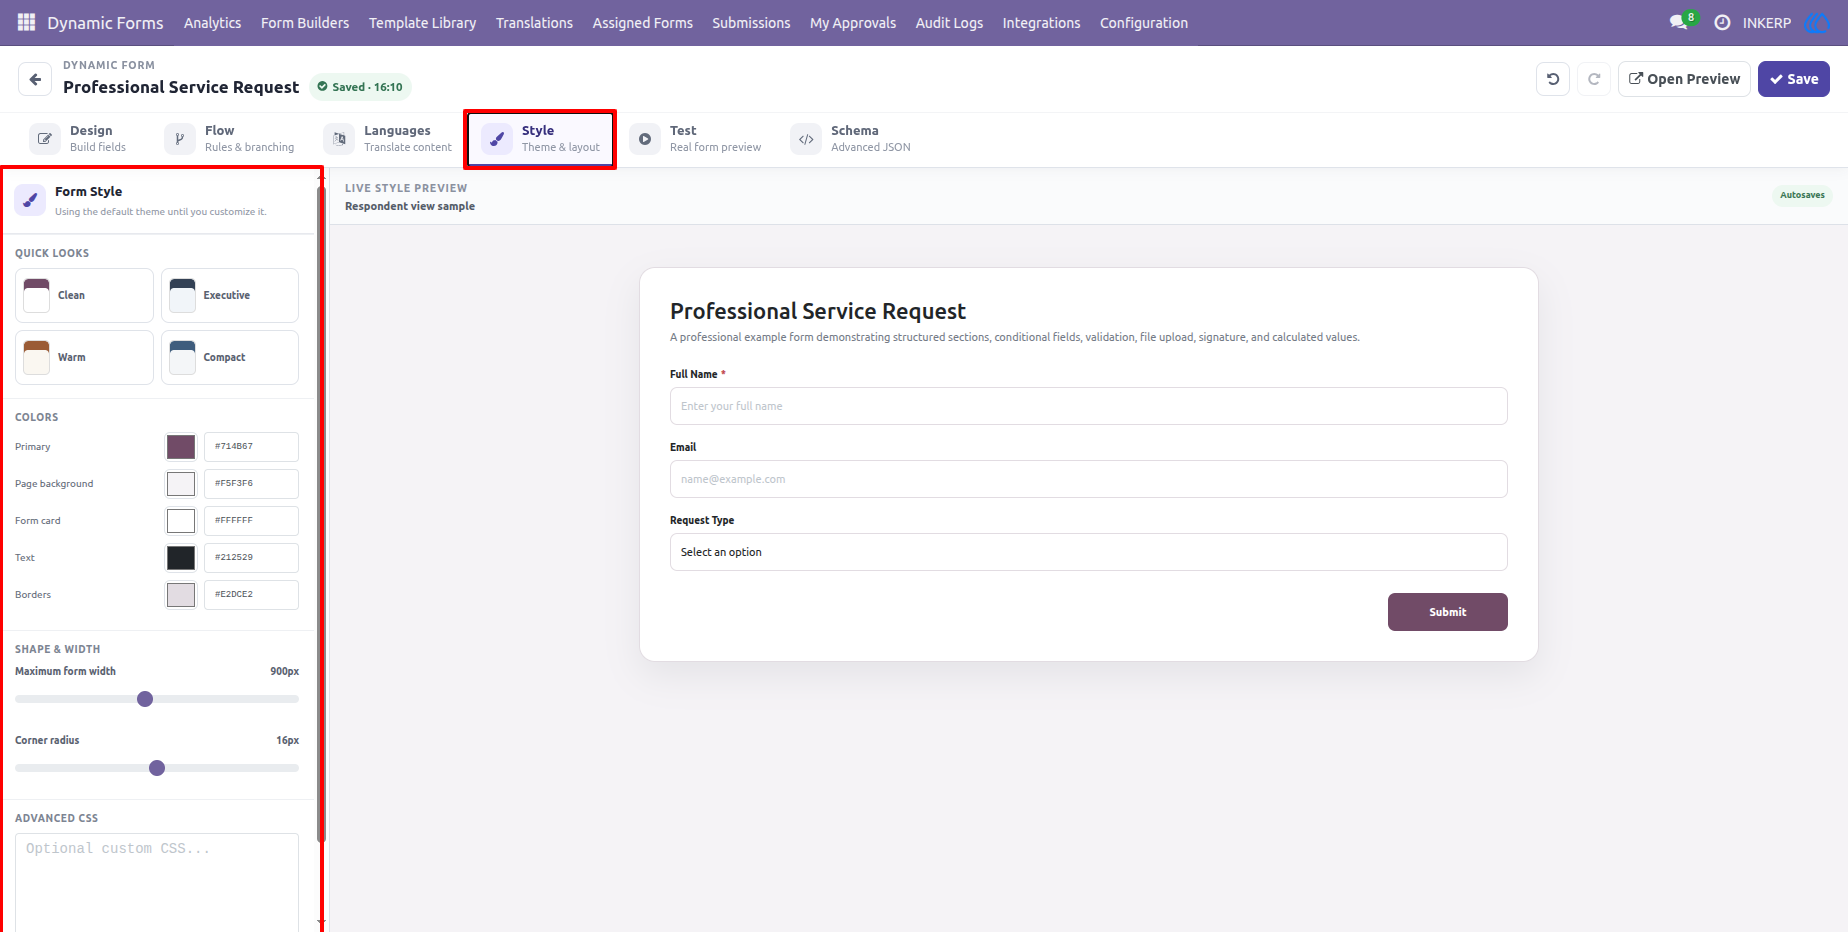Click the Page background color swatch

coord(181,484)
